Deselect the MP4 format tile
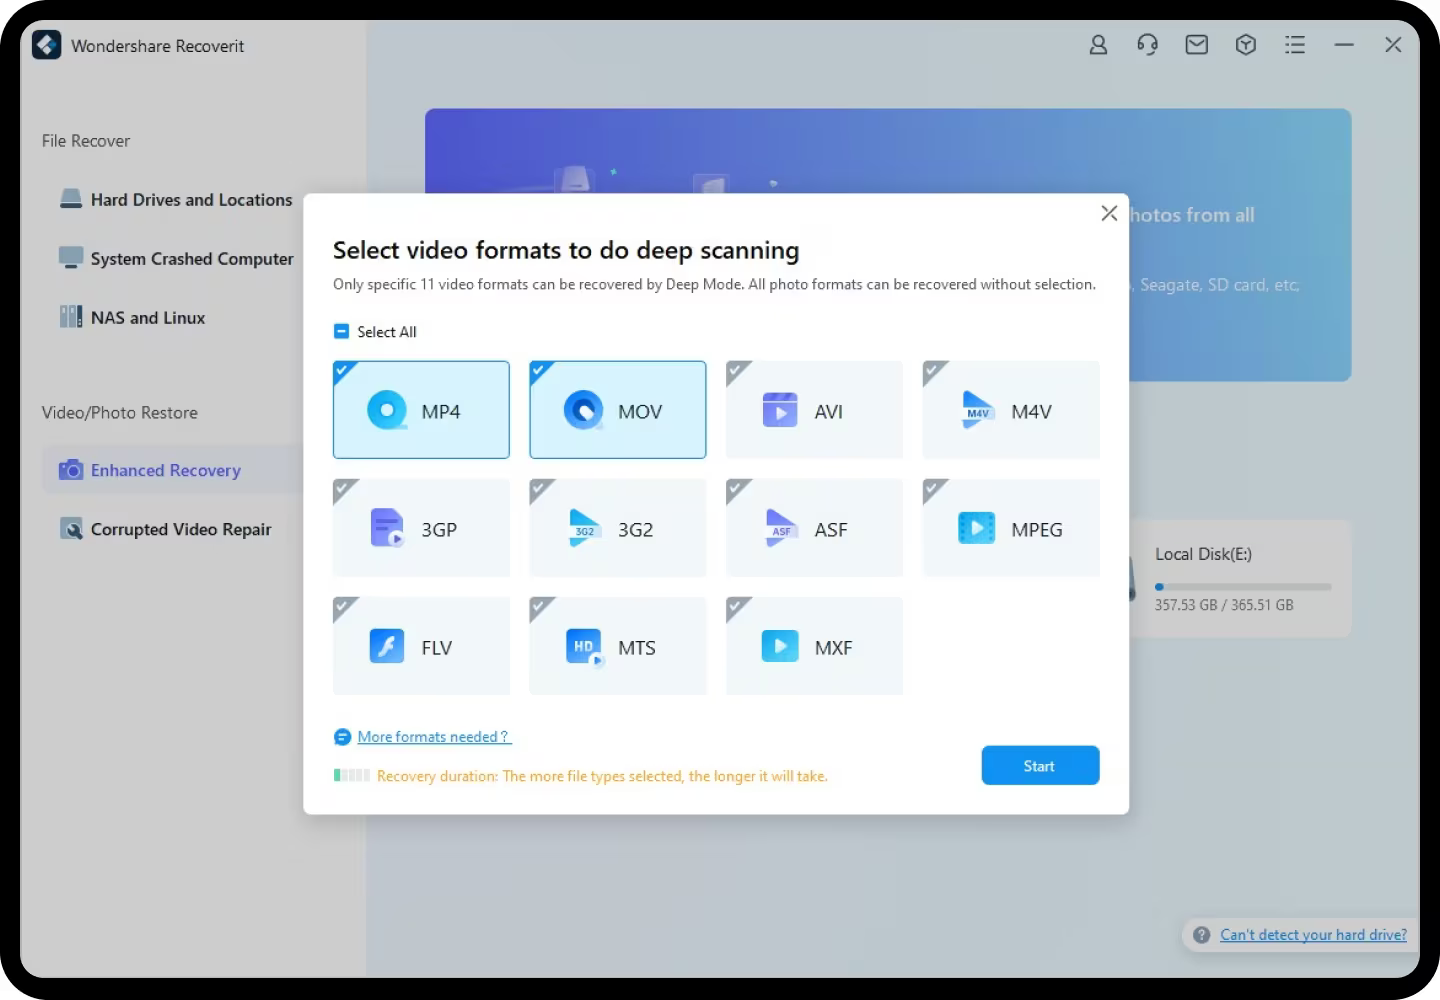1440x1000 pixels. click(x=421, y=410)
